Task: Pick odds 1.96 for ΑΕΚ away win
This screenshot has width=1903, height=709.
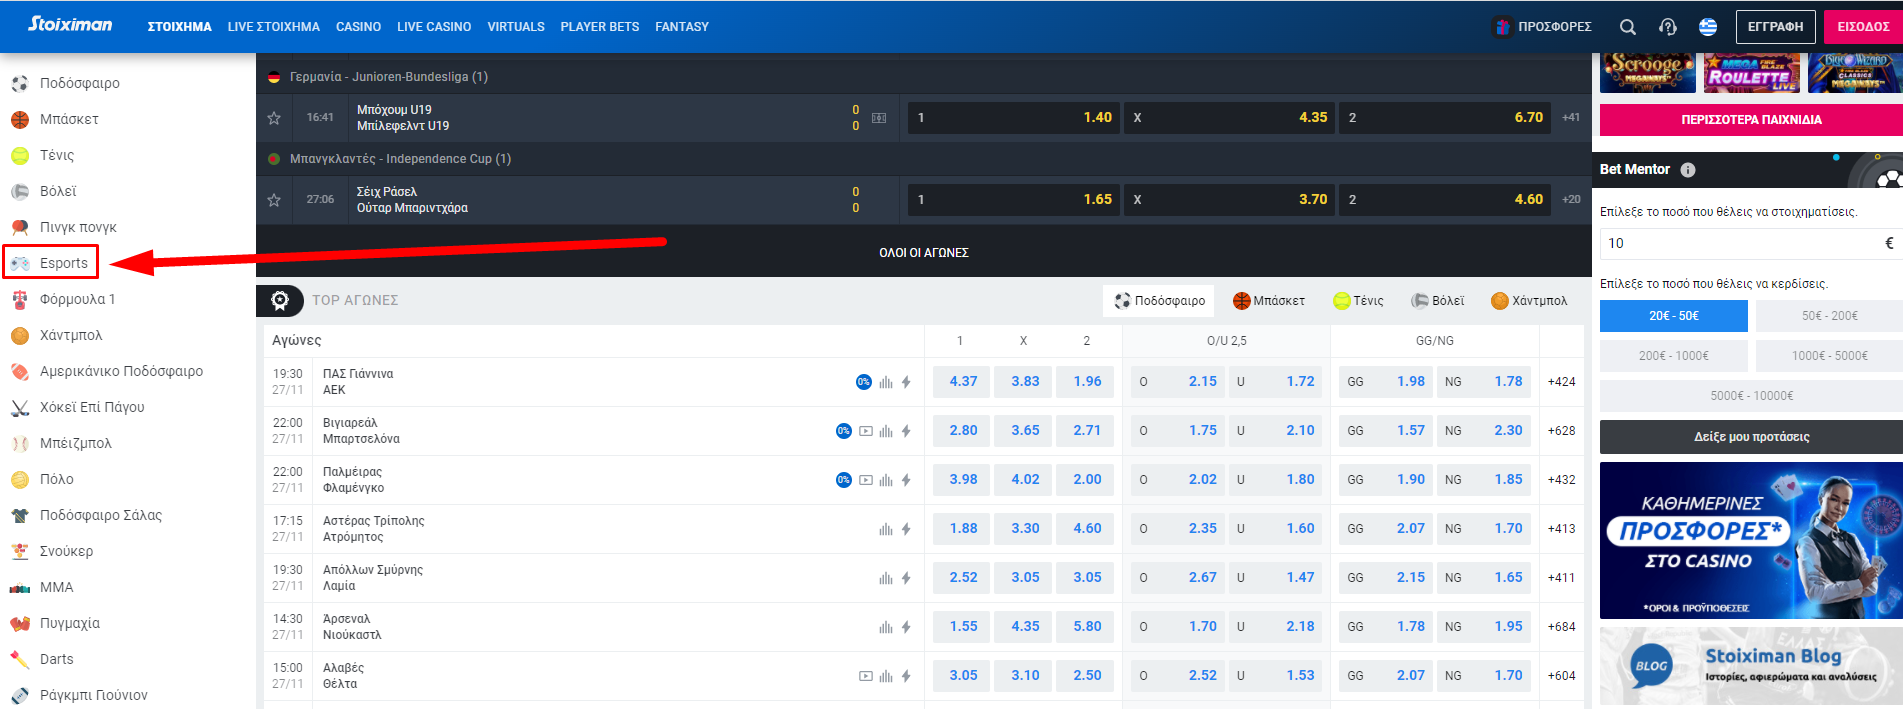Action: (x=1087, y=382)
